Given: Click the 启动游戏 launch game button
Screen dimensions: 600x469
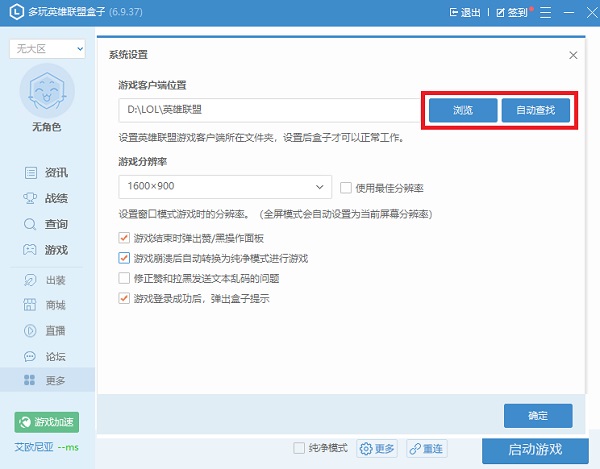Looking at the screenshot, I should [535, 450].
